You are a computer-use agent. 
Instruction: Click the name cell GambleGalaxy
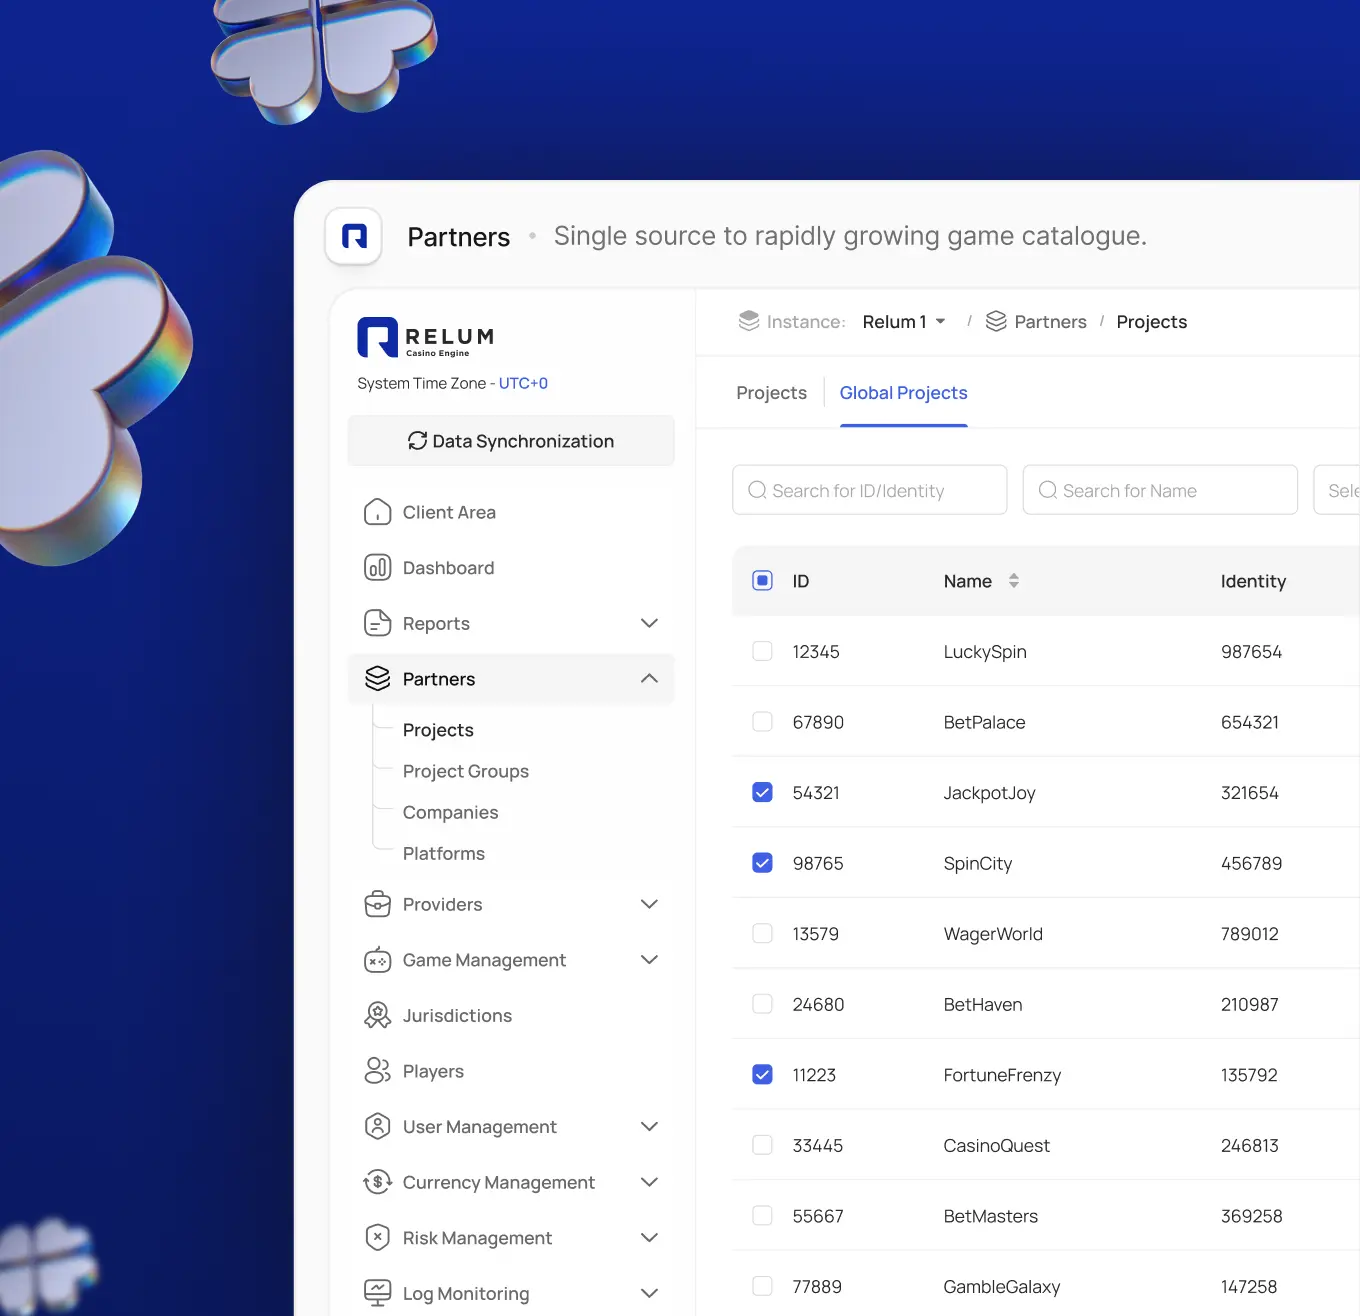click(1001, 1286)
